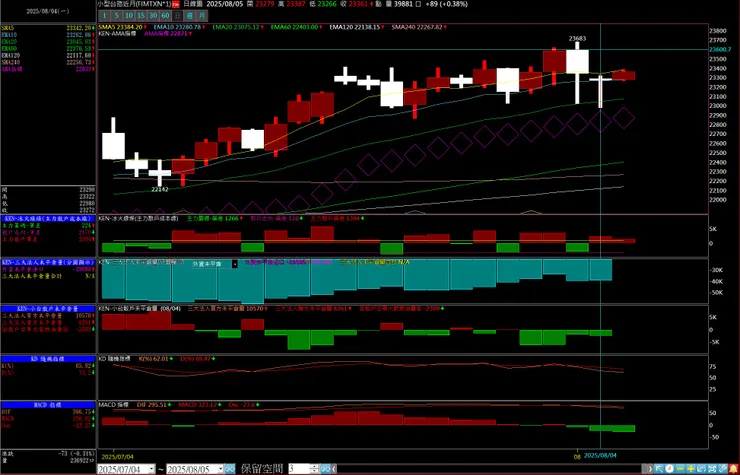
Task: Switch to the 5-minute timeframe
Action: click(116, 16)
